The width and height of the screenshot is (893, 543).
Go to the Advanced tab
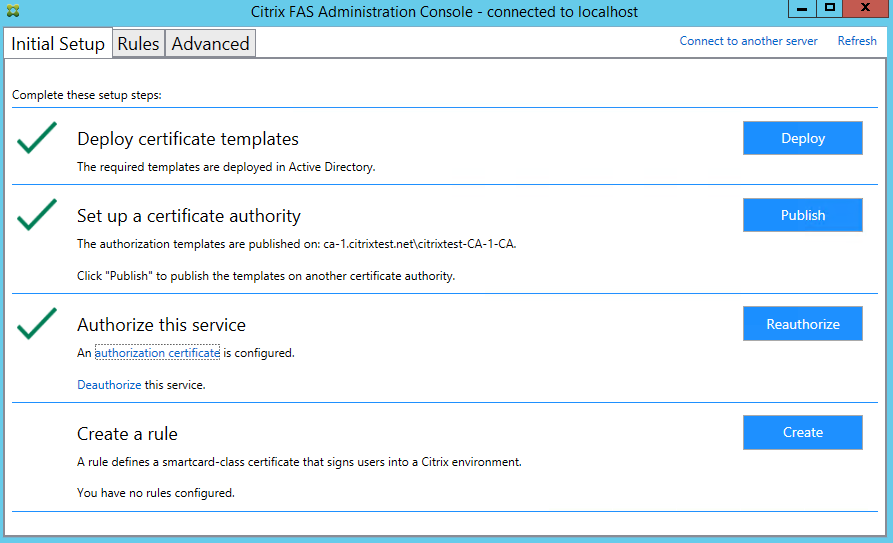[x=210, y=44]
